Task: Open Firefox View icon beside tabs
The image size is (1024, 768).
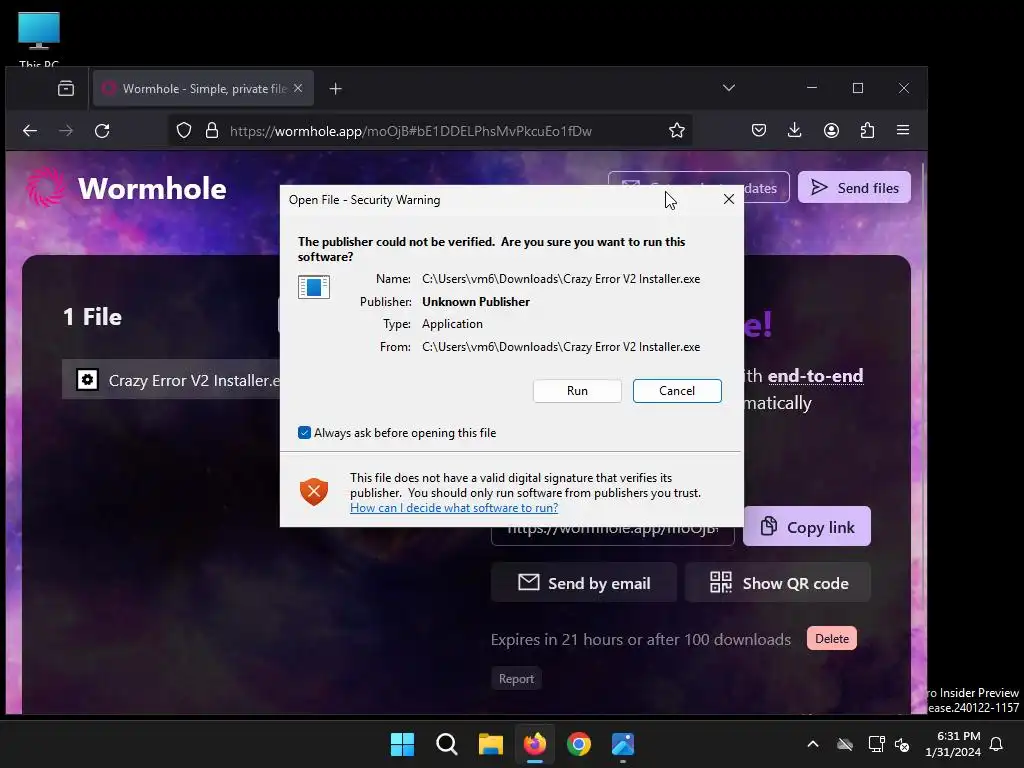Action: (x=66, y=88)
